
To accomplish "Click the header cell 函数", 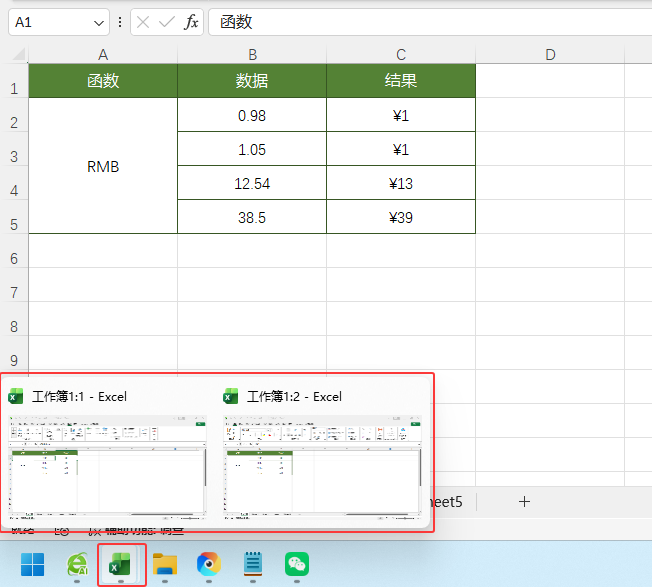I will [103, 81].
